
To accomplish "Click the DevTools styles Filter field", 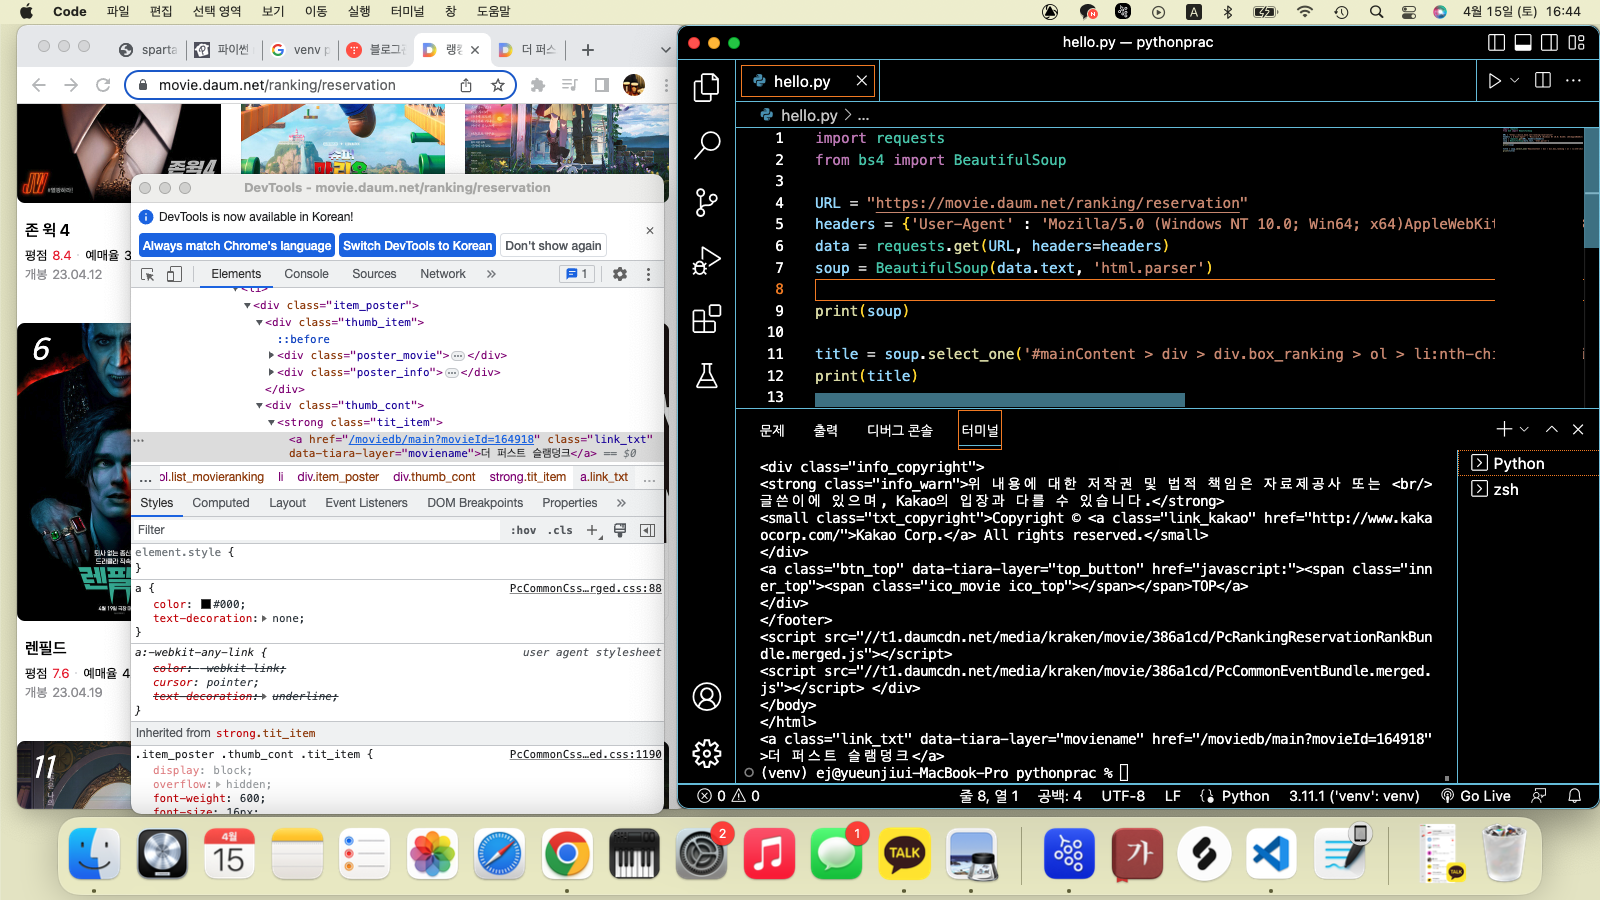I will (318, 530).
